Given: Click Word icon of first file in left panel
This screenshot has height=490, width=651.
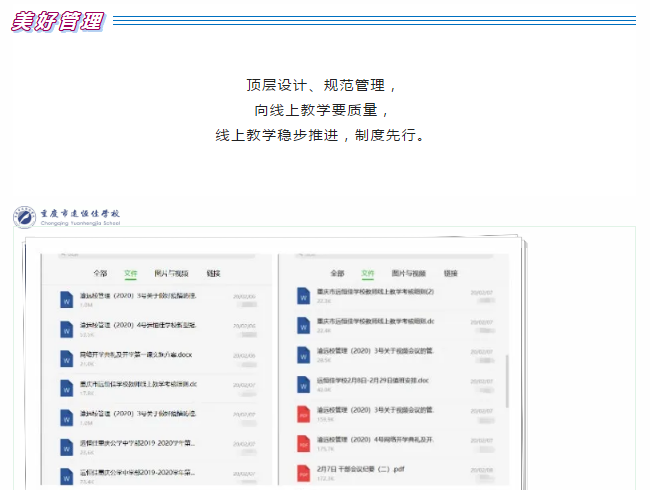Looking at the screenshot, I should tap(67, 300).
